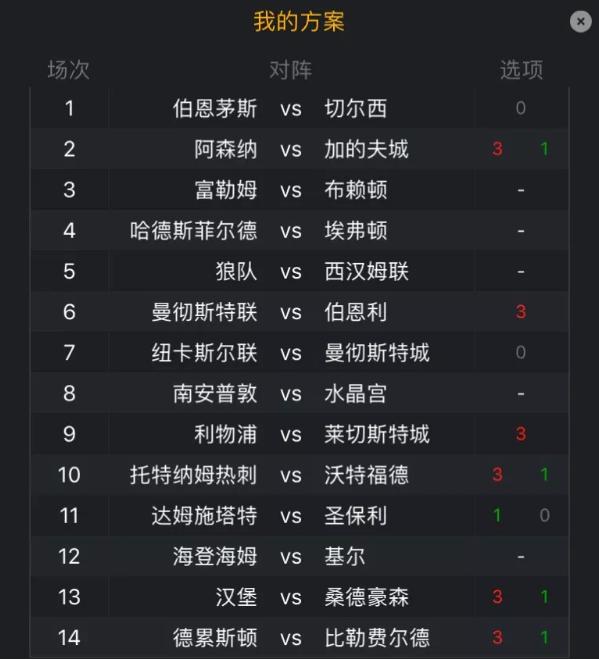Click the red 3 option for 阿森纳 match

[497, 149]
